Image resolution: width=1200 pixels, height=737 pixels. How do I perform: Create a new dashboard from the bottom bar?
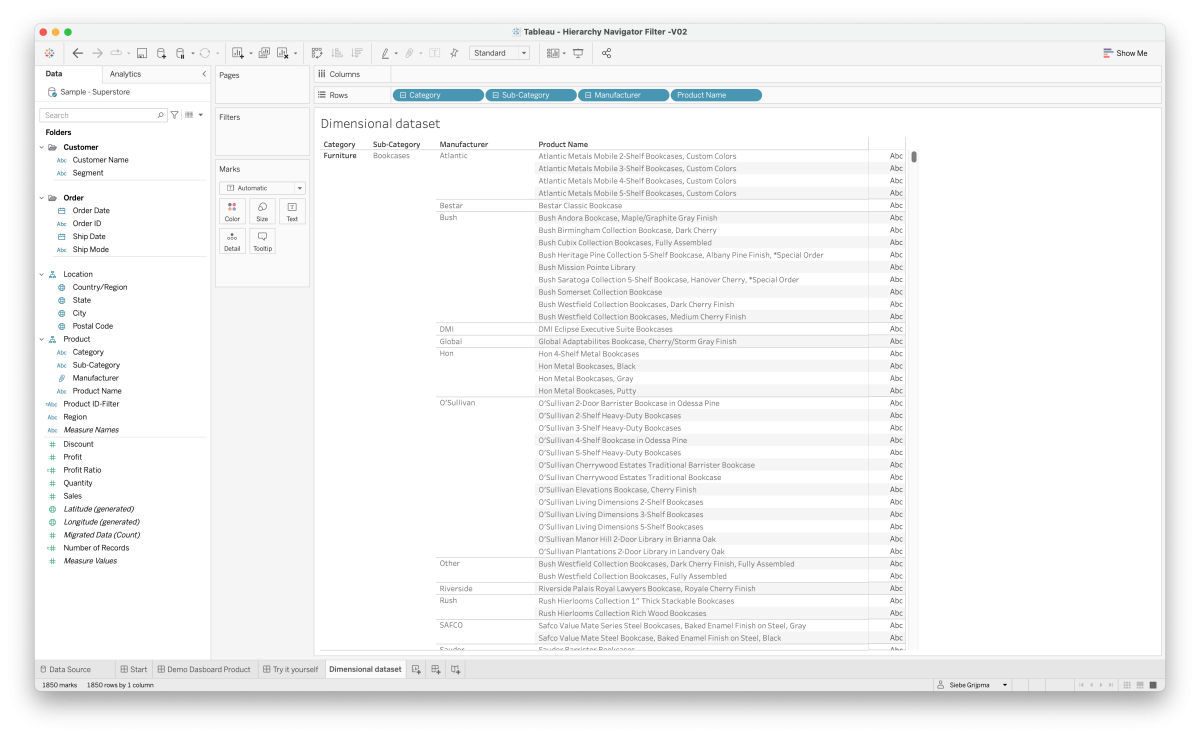coord(435,668)
